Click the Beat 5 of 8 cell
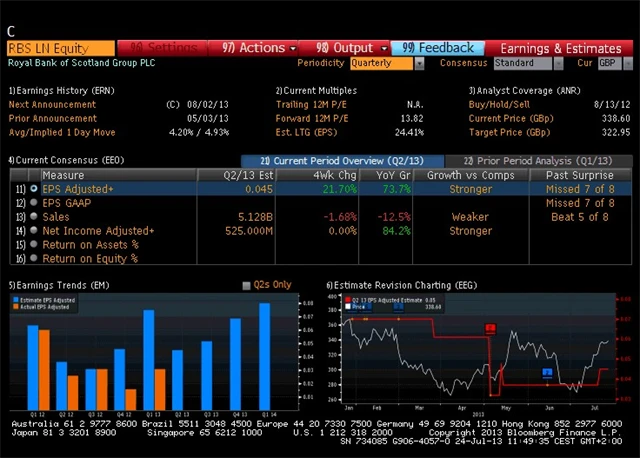Screen dimensions: 640x458 pyautogui.click(x=580, y=217)
